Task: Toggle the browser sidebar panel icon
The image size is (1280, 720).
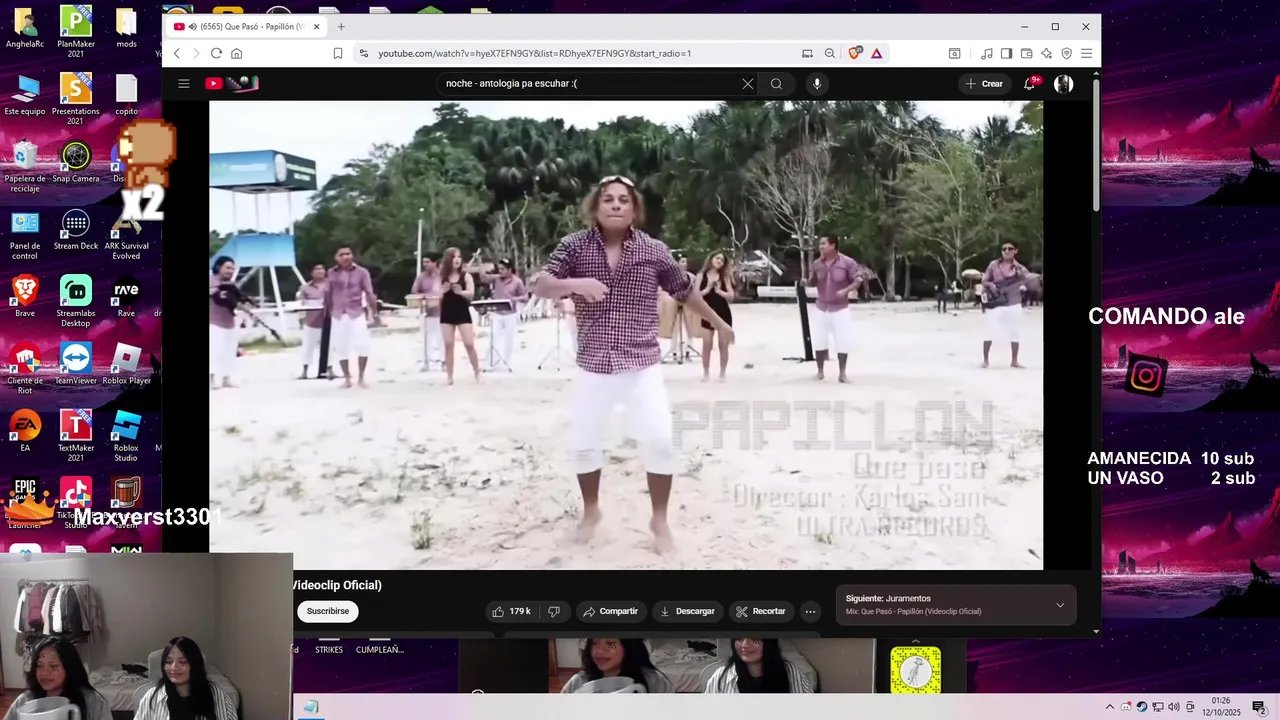Action: [1006, 53]
